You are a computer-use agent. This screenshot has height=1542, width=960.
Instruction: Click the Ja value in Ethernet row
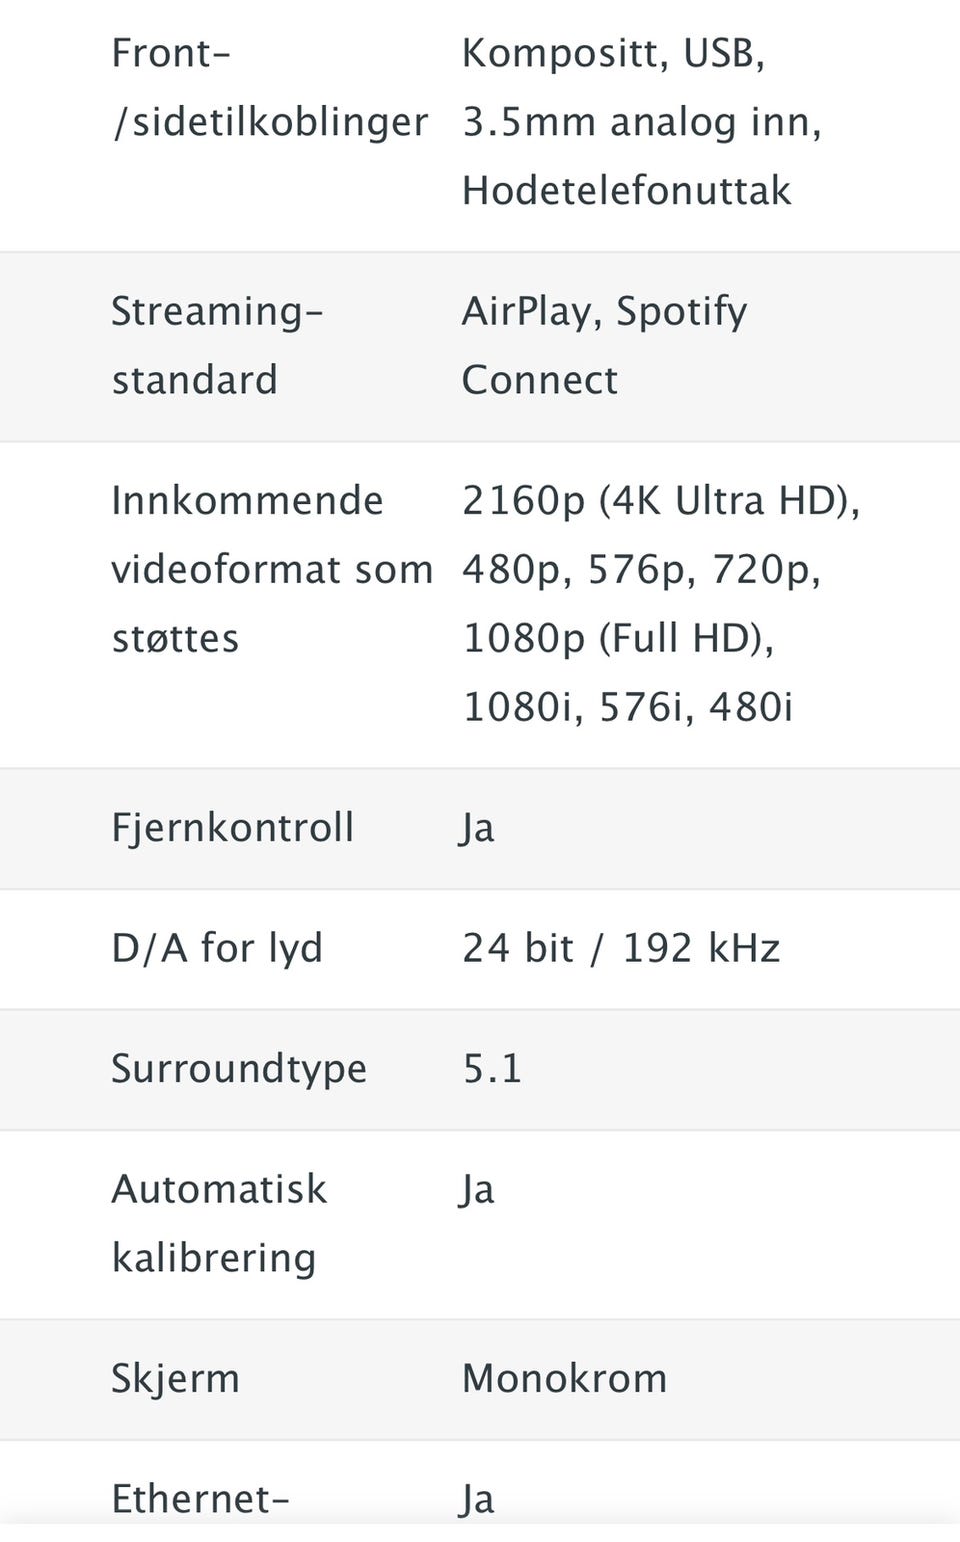click(477, 1499)
